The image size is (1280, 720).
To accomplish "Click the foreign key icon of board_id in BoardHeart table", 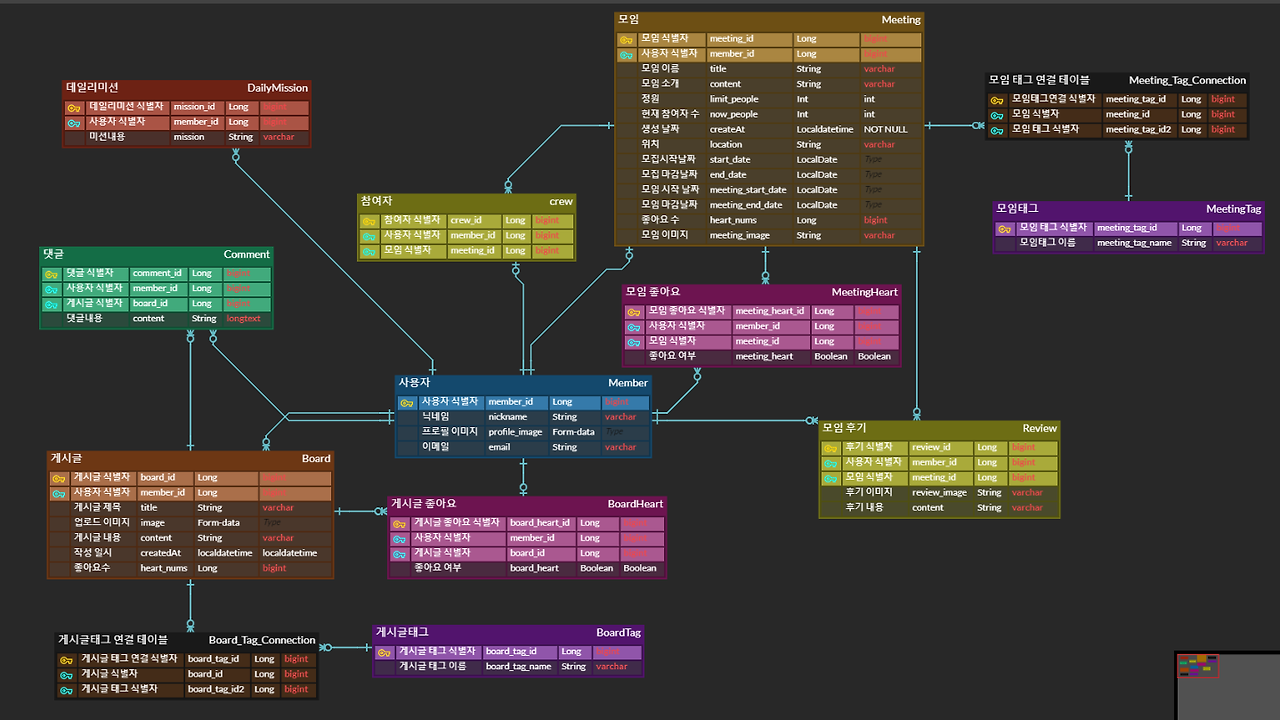I will click(399, 554).
